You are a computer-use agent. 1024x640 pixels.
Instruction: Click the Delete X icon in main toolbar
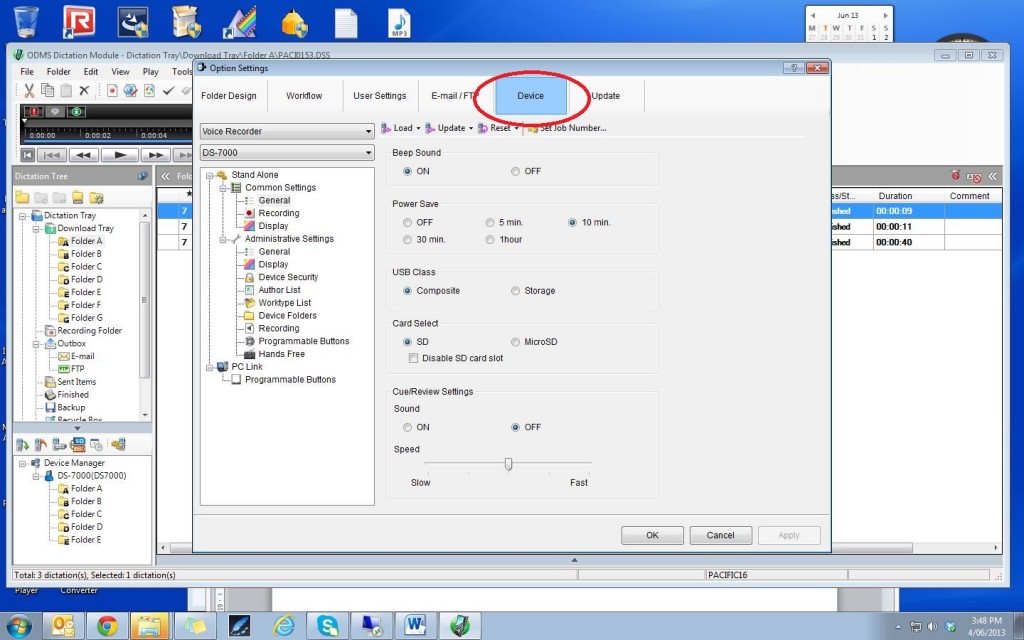coord(84,91)
